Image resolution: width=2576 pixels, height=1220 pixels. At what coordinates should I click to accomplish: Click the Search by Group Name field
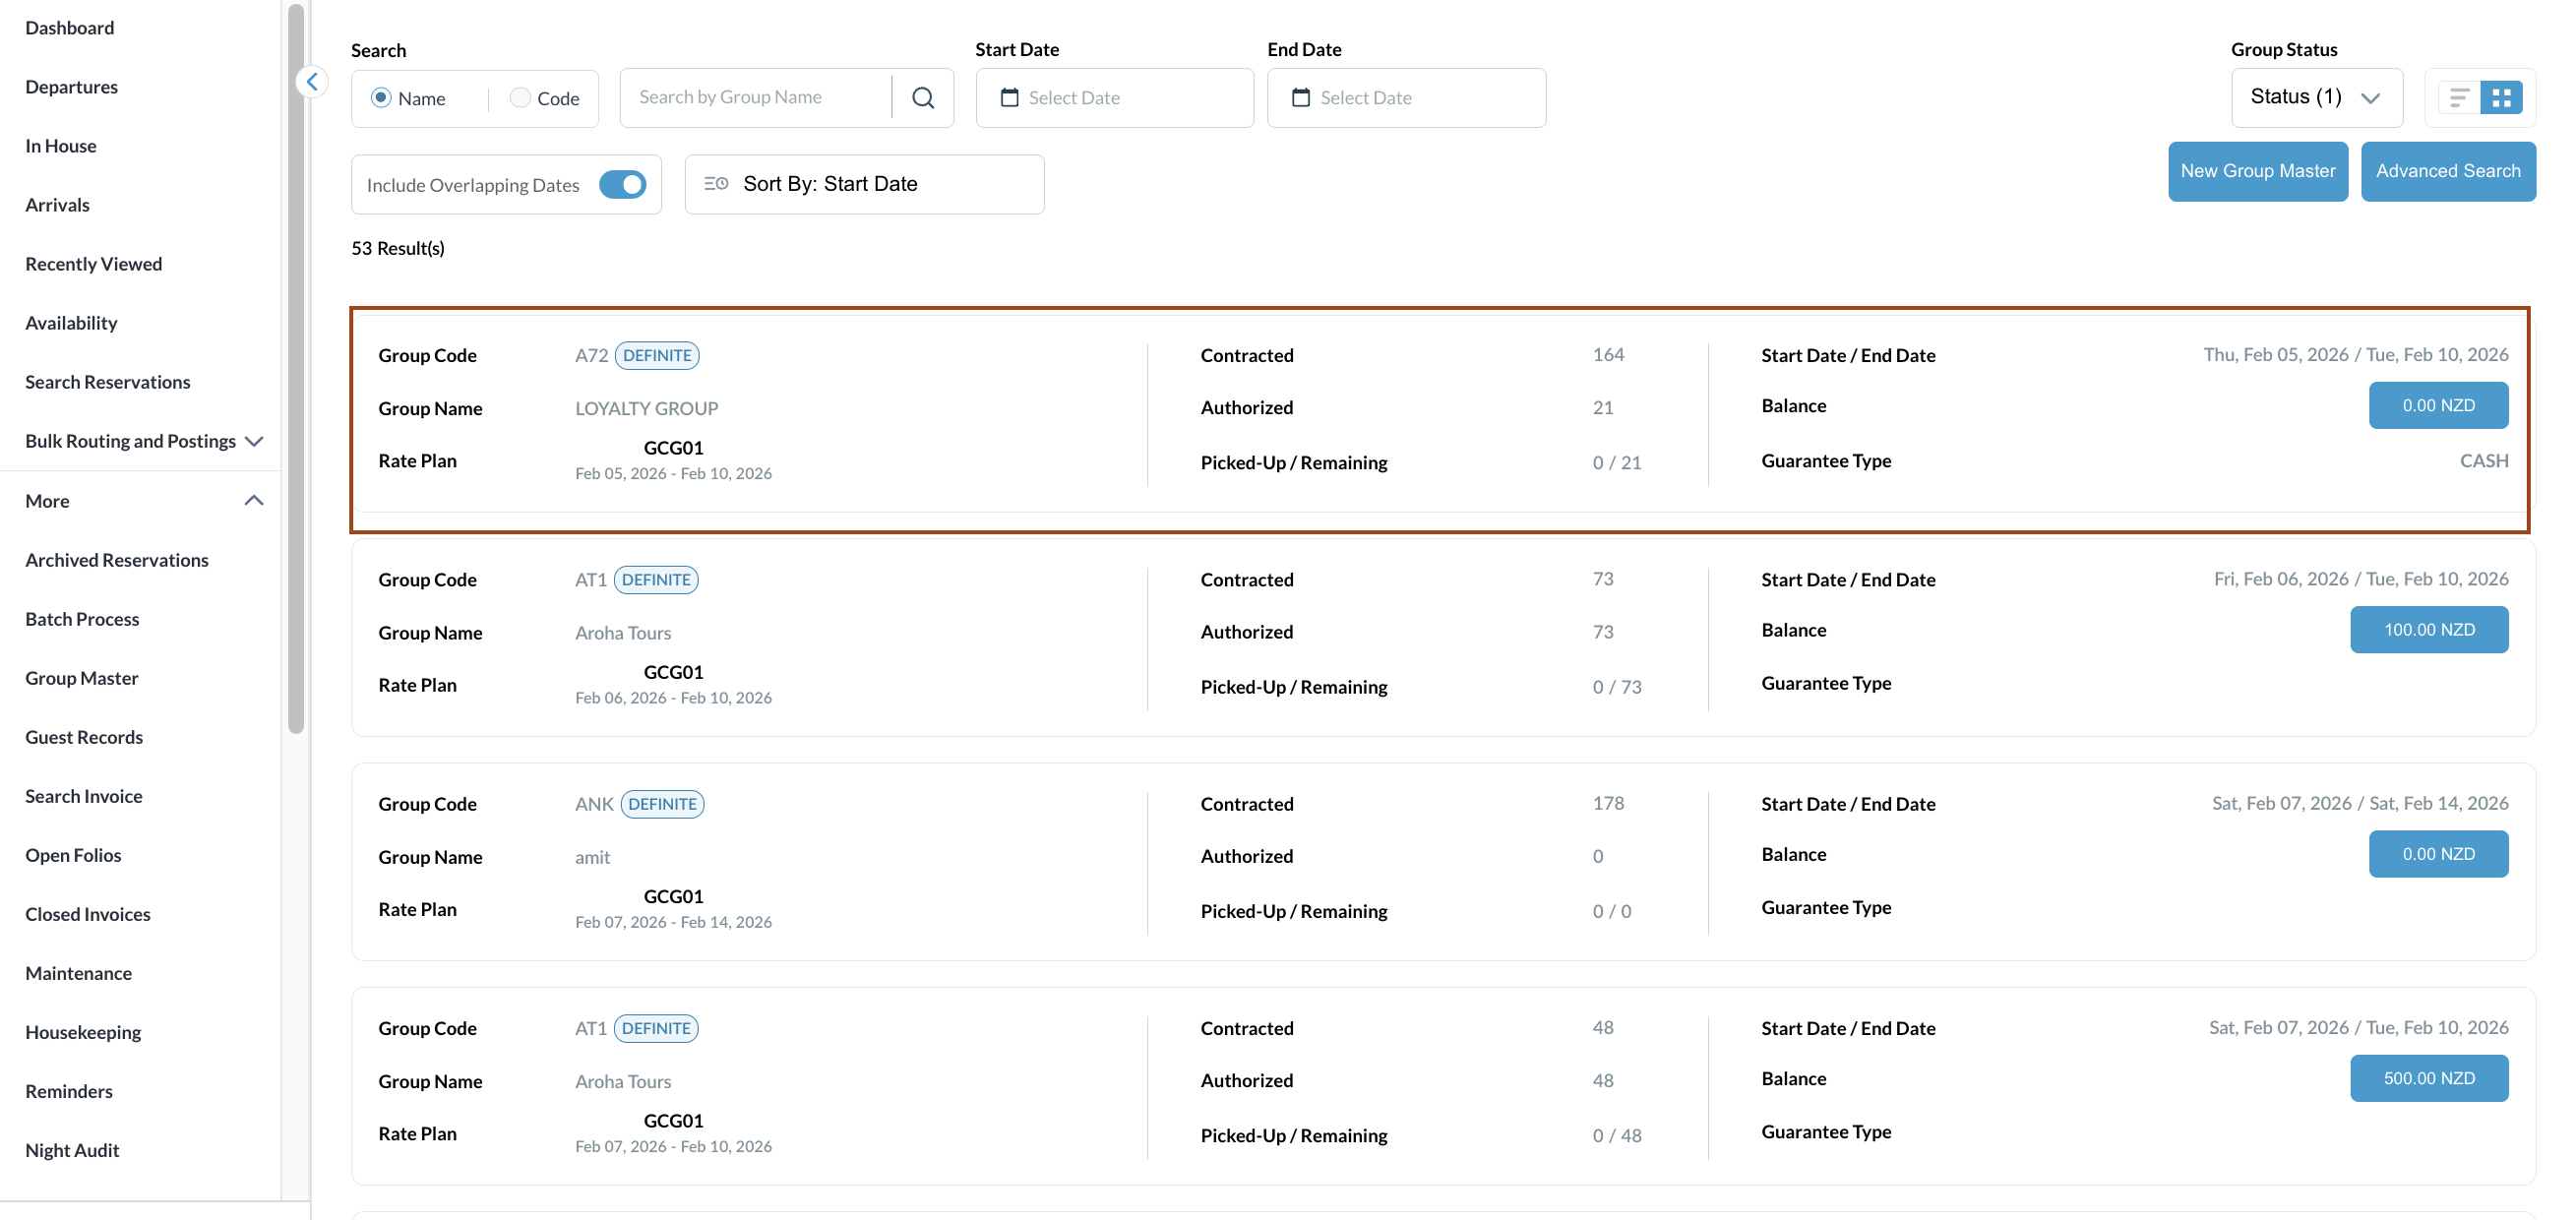coord(755,97)
